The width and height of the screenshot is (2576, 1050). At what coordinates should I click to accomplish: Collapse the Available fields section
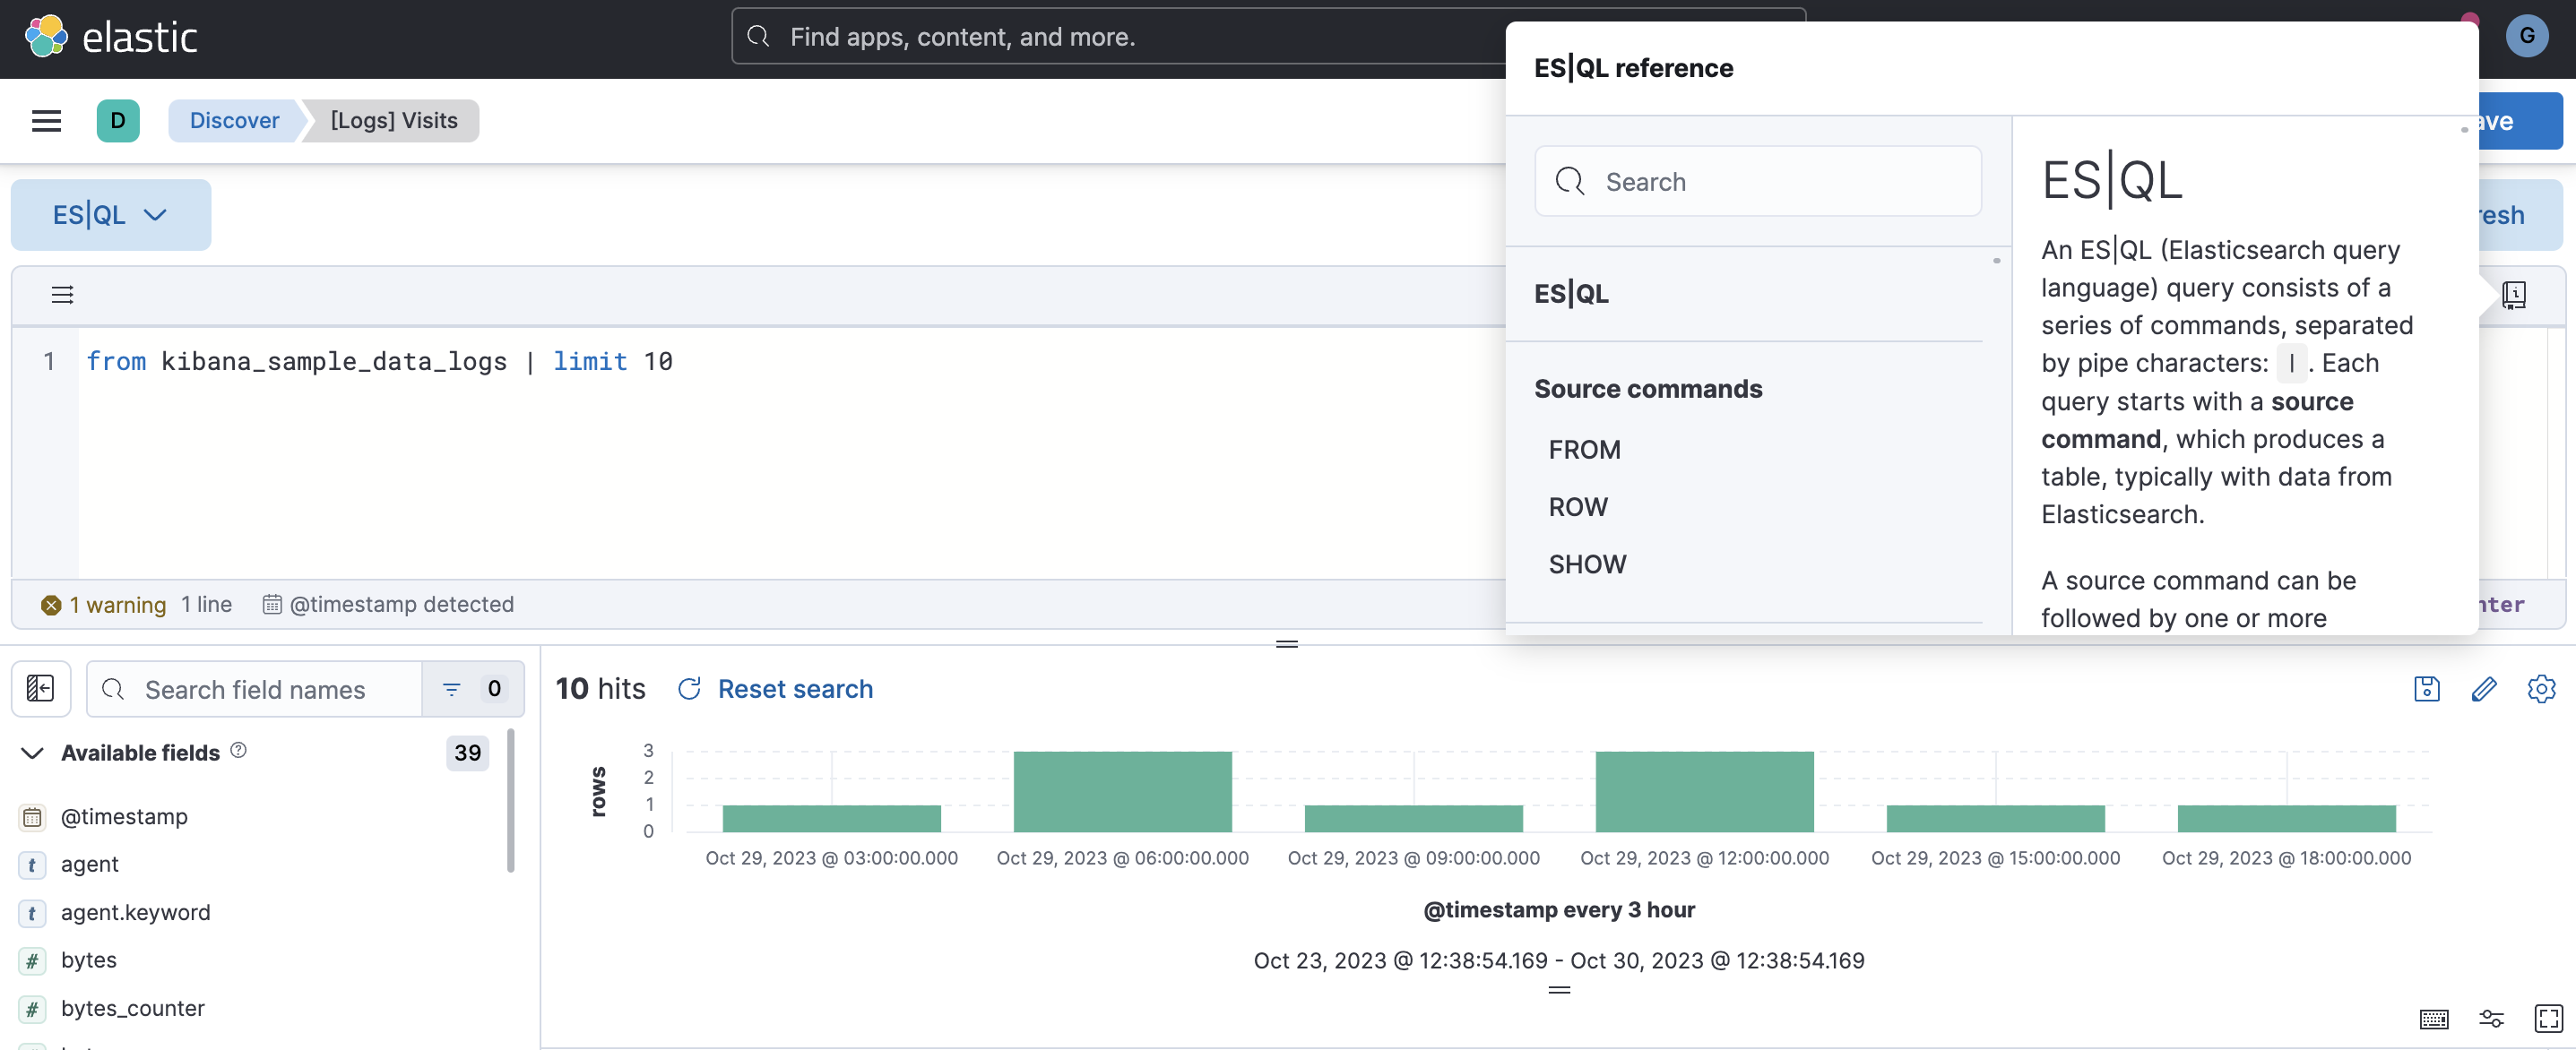(x=31, y=753)
